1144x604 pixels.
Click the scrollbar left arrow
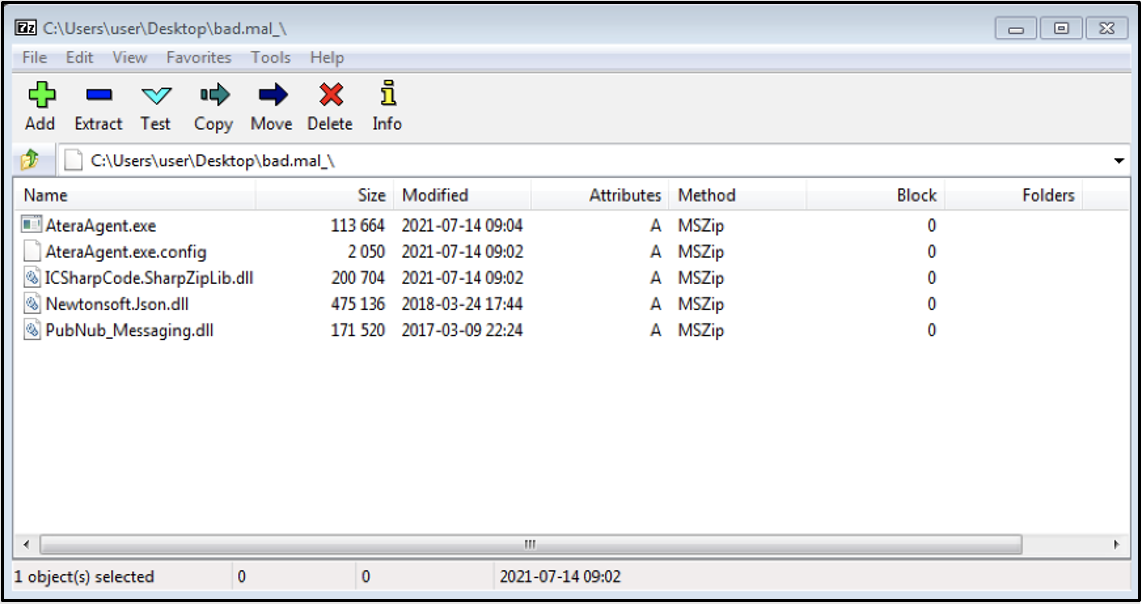pyautogui.click(x=26, y=544)
